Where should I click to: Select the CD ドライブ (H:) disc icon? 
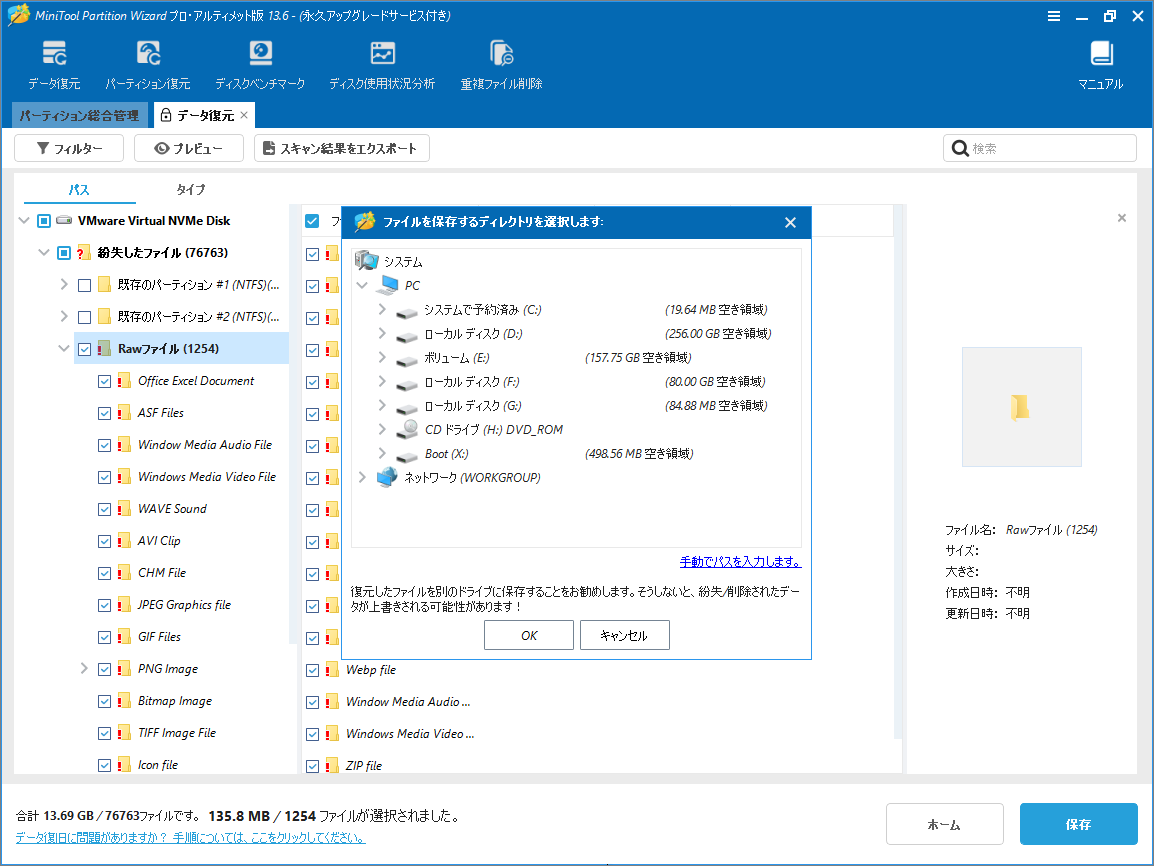point(407,430)
